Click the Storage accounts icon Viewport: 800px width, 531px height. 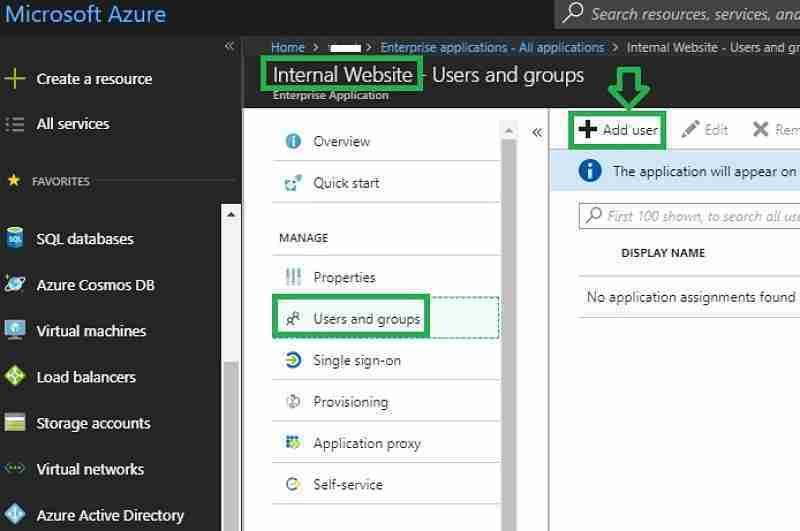click(15, 422)
